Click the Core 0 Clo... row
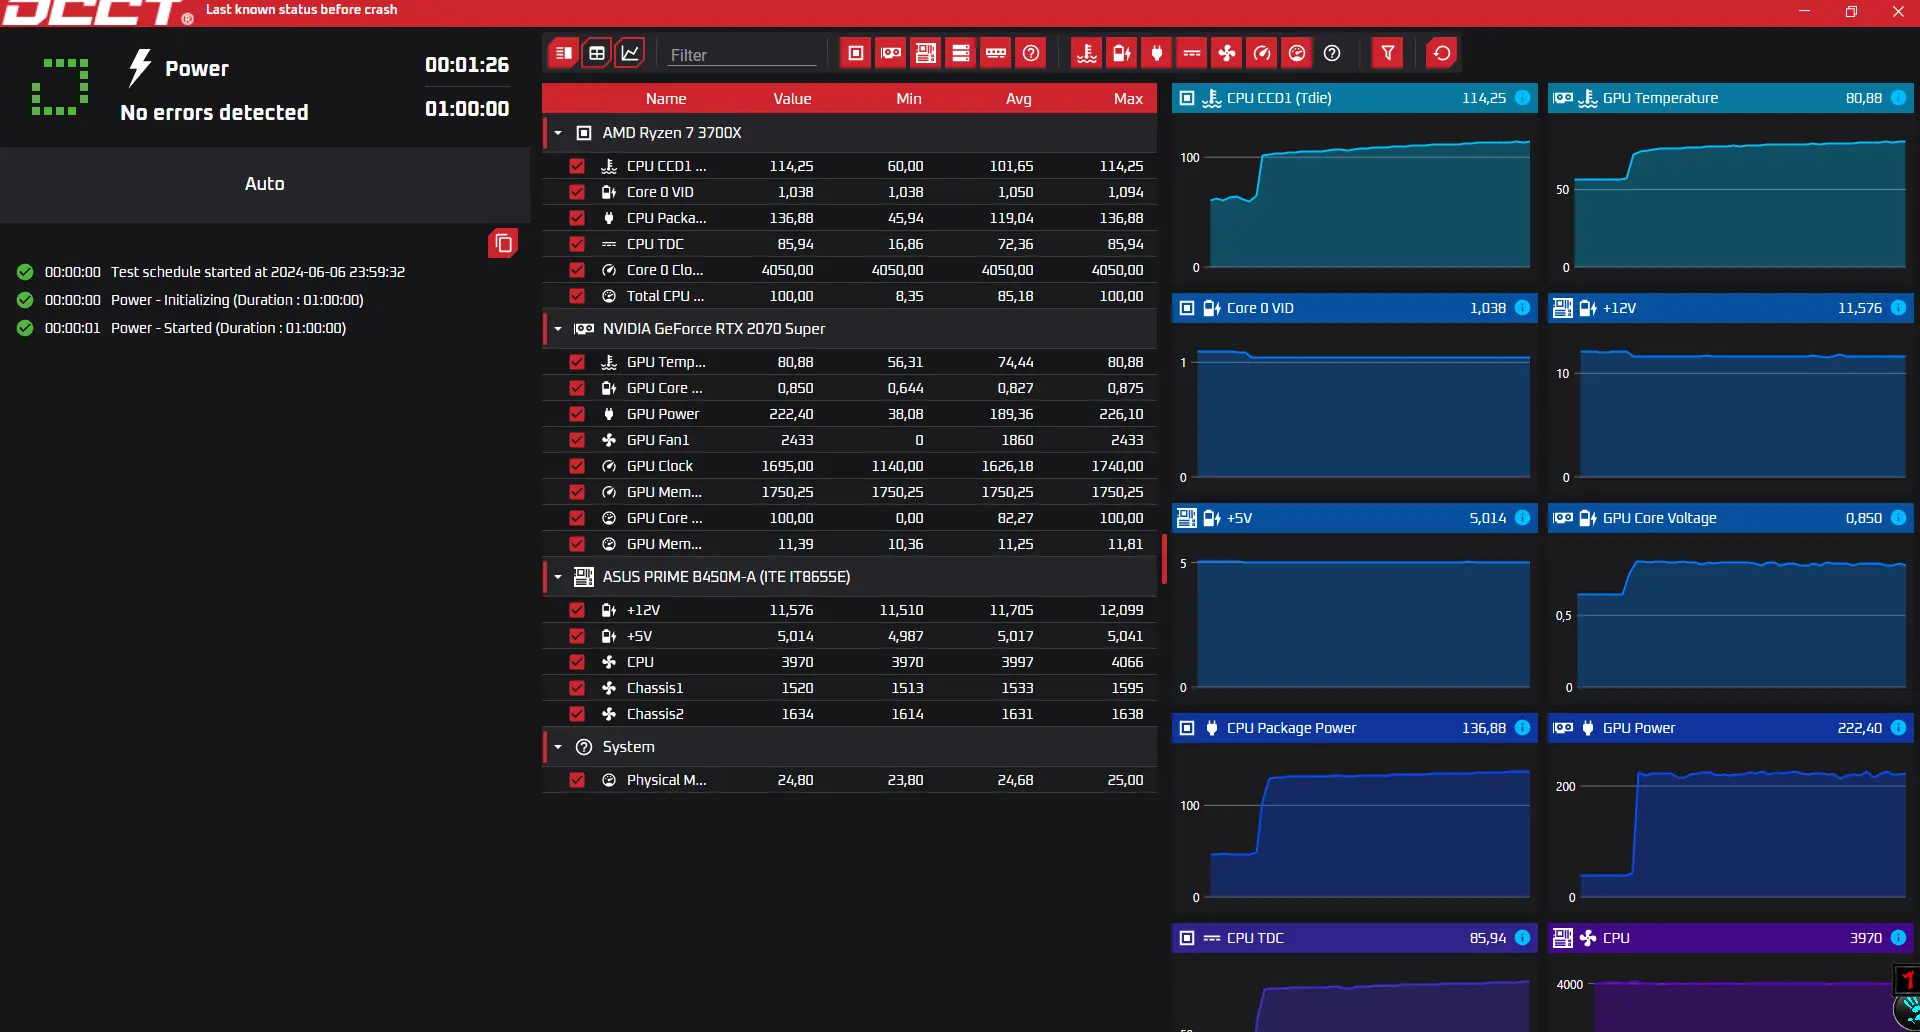The height and width of the screenshot is (1032, 1920). pyautogui.click(x=850, y=270)
